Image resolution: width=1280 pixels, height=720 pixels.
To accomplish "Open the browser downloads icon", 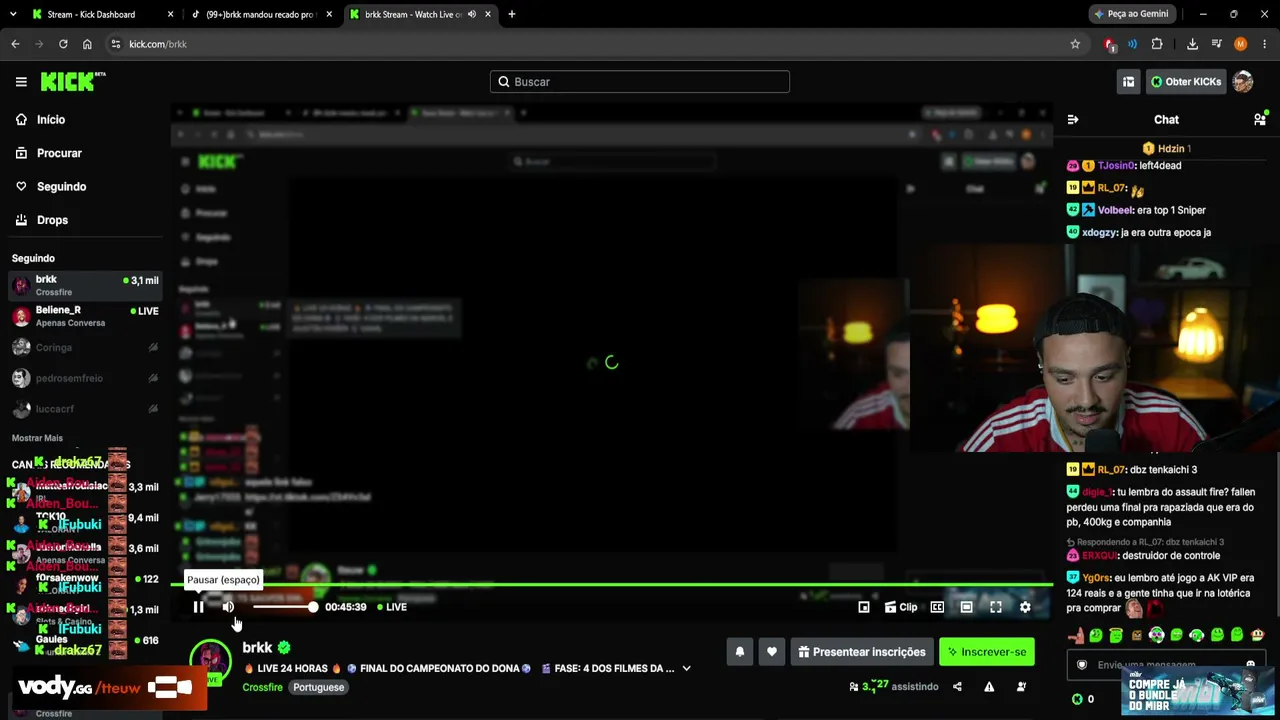I will 1192,44.
